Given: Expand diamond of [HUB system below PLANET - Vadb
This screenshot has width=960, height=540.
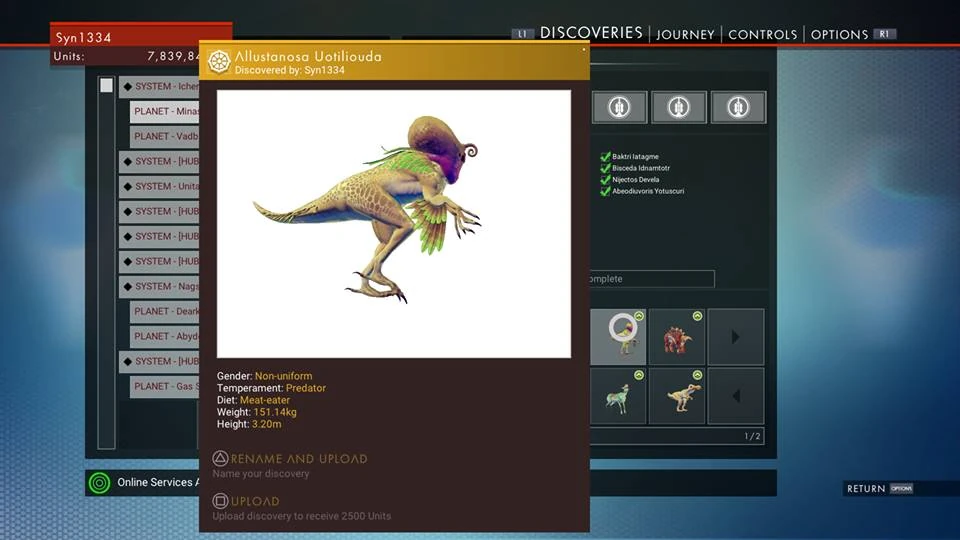Looking at the screenshot, I should [x=128, y=162].
